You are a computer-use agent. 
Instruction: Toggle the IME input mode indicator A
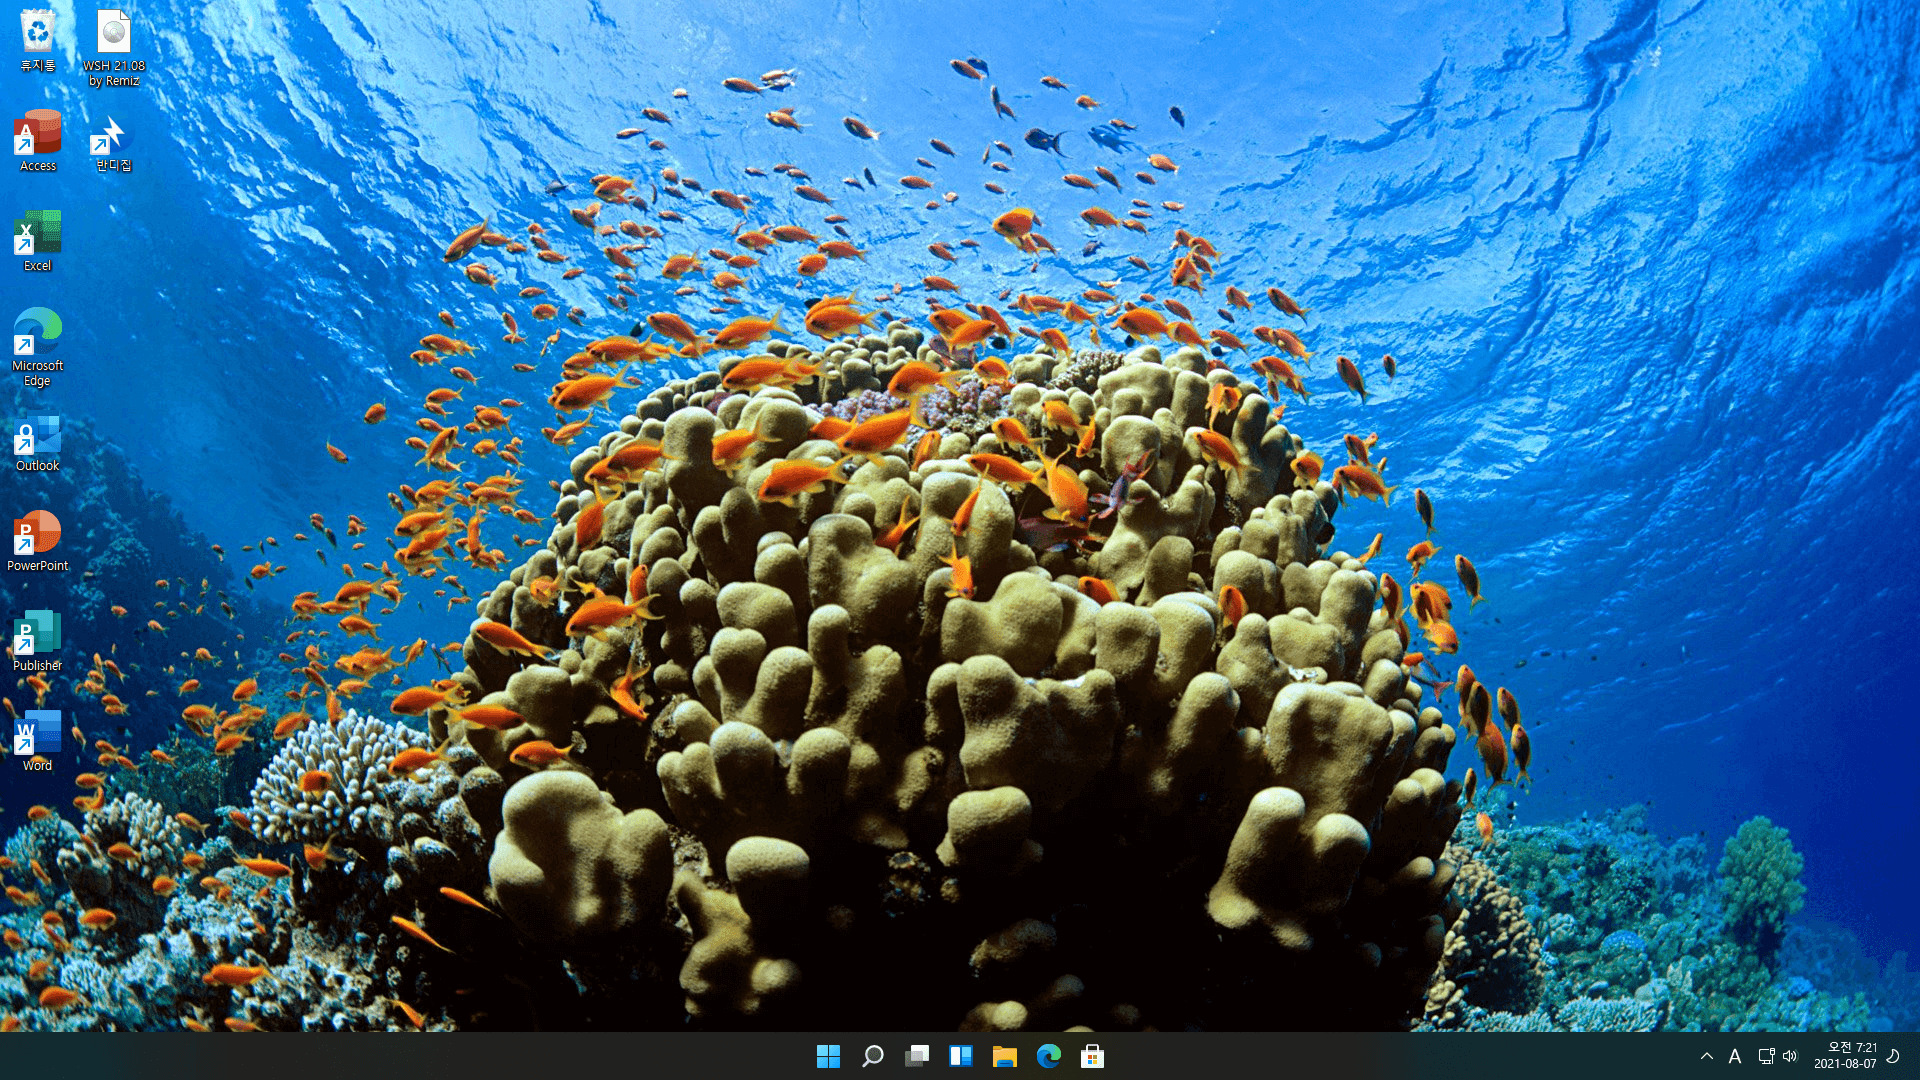[1735, 1056]
